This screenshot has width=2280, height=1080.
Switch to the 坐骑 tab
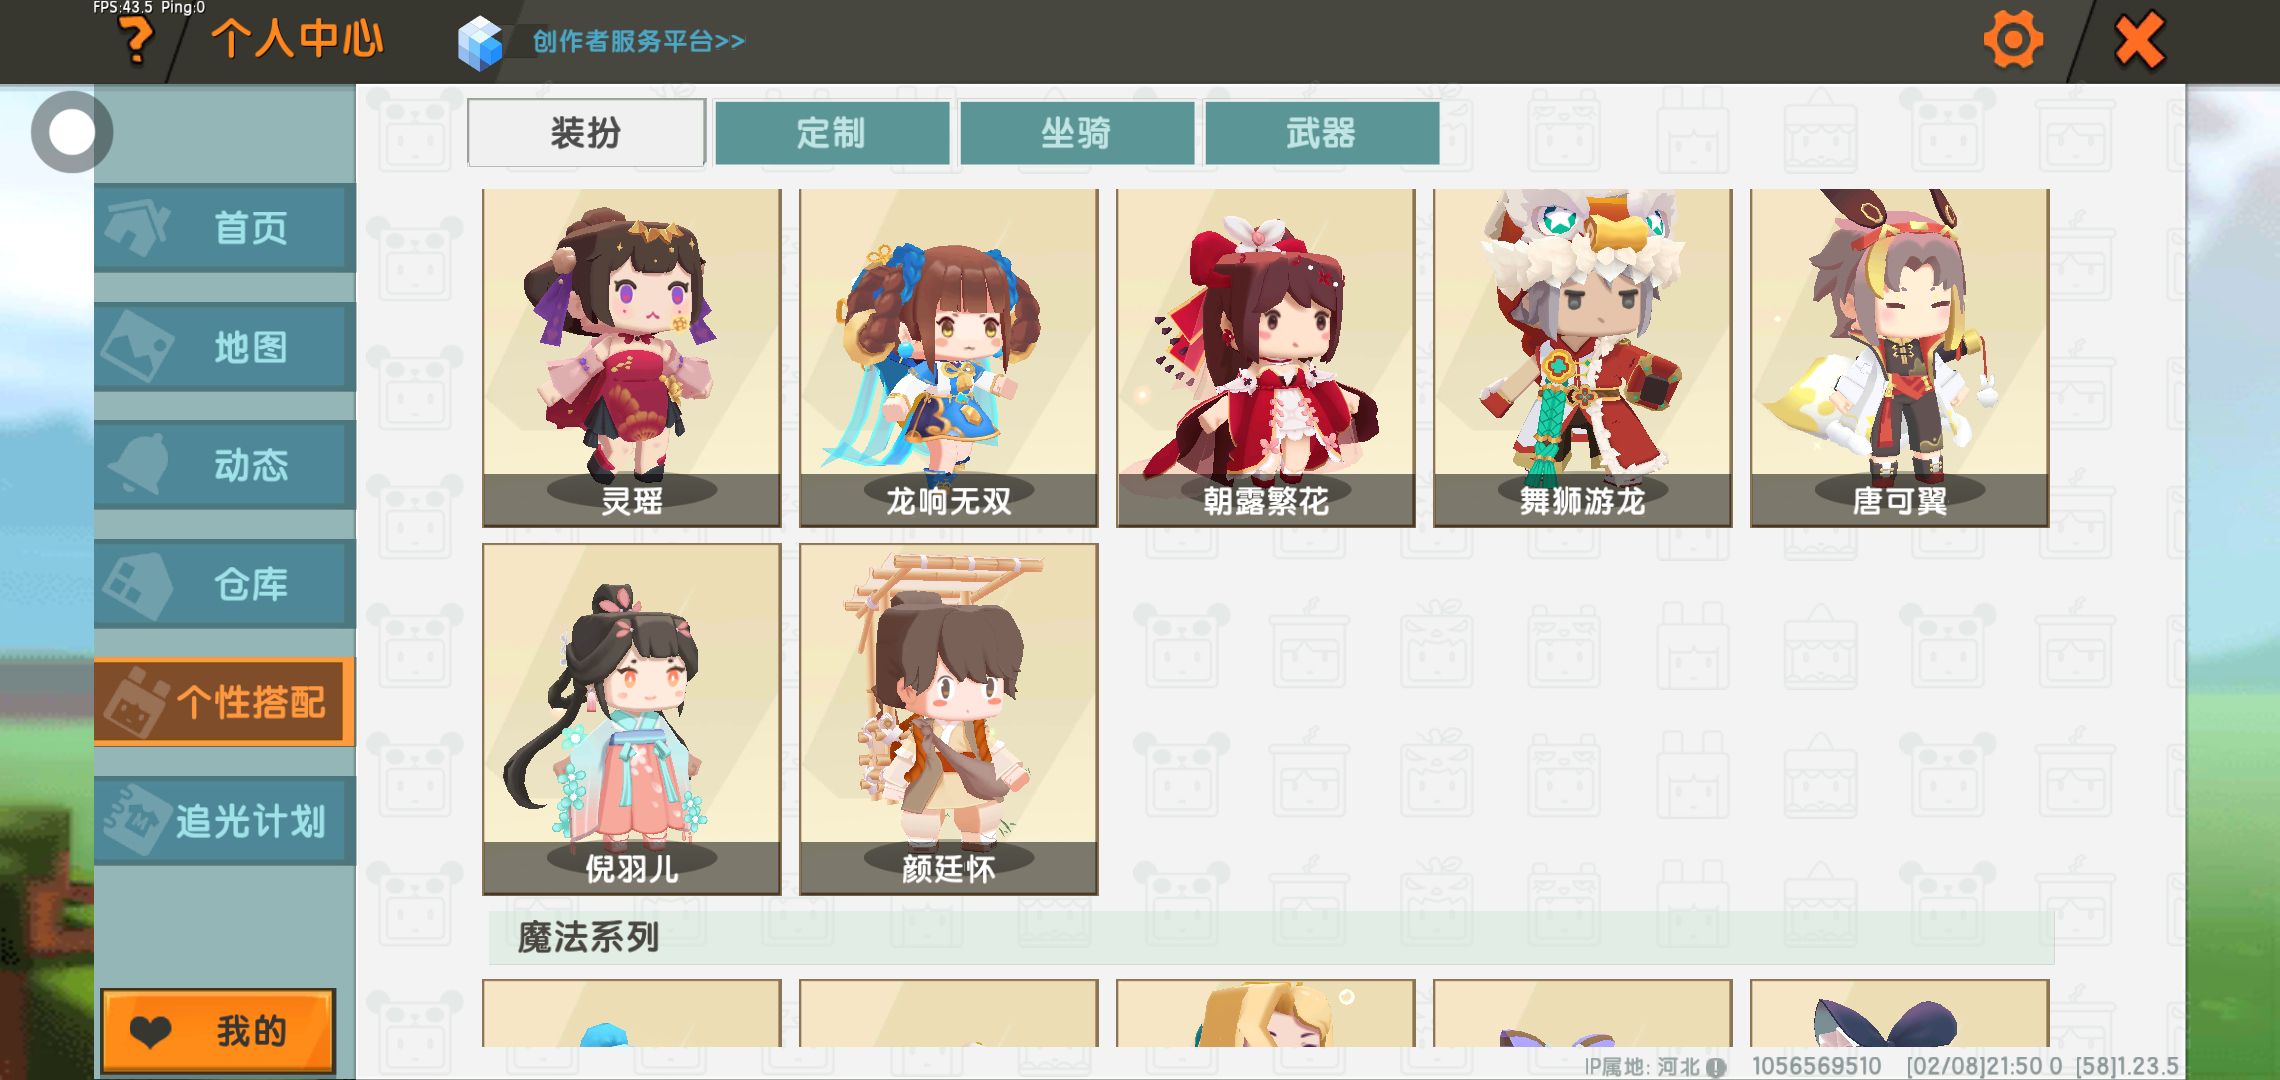1077,132
